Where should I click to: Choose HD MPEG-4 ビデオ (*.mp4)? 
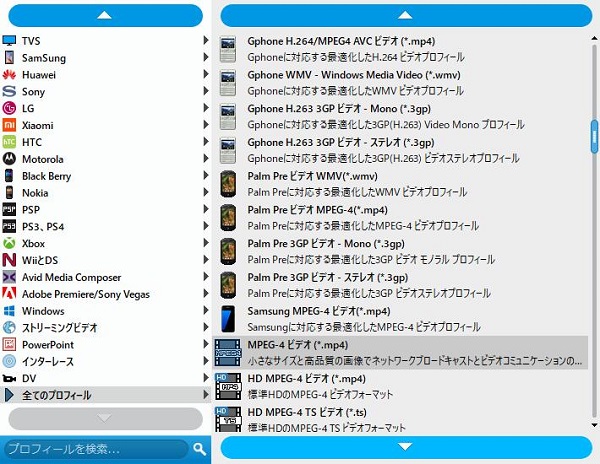[401, 386]
